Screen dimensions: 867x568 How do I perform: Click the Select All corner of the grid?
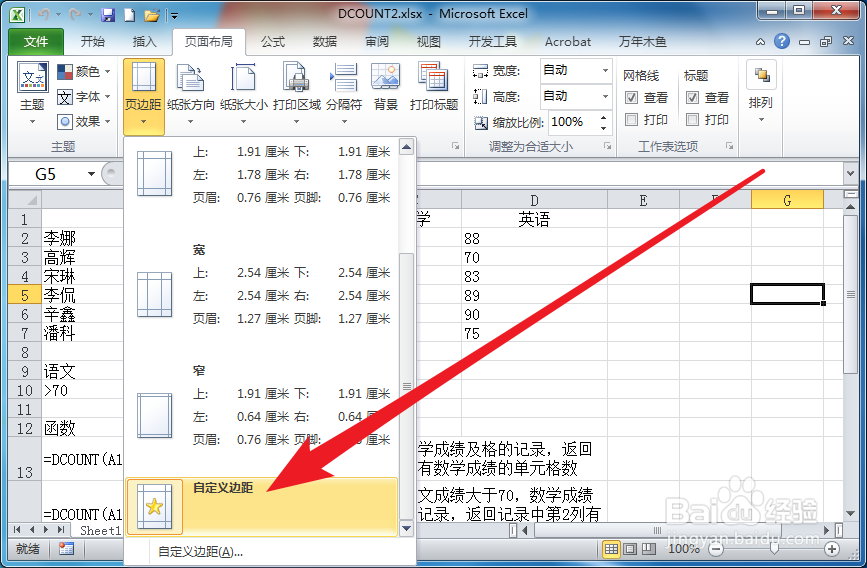[25, 200]
